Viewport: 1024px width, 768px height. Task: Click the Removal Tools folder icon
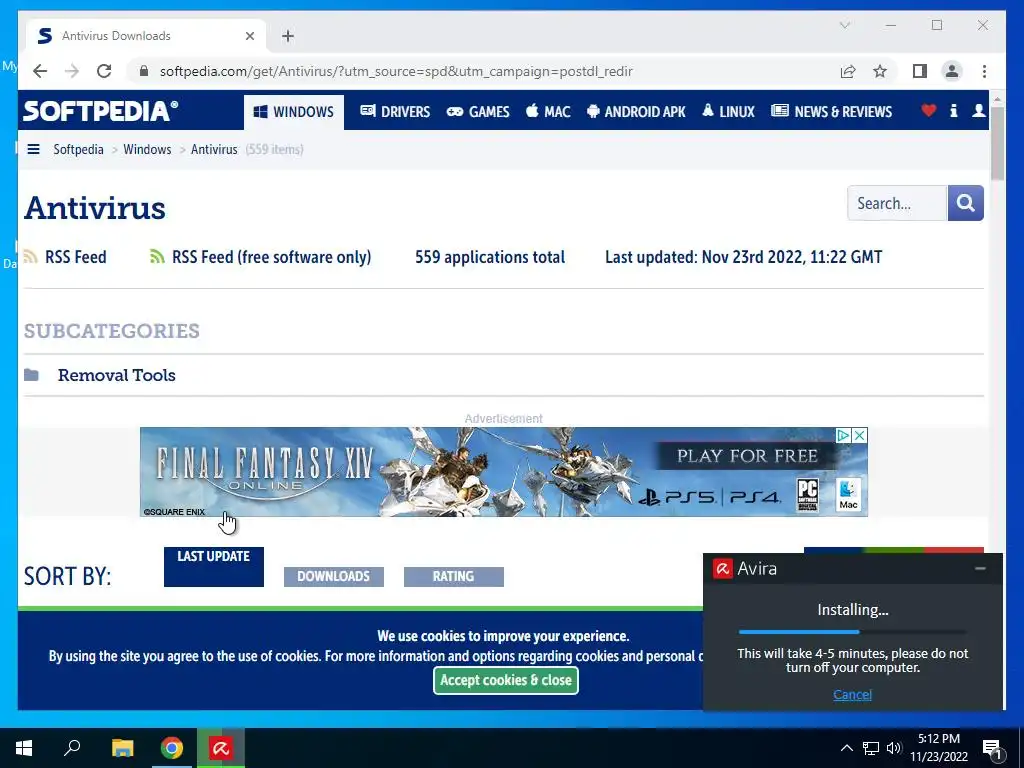tap(31, 375)
